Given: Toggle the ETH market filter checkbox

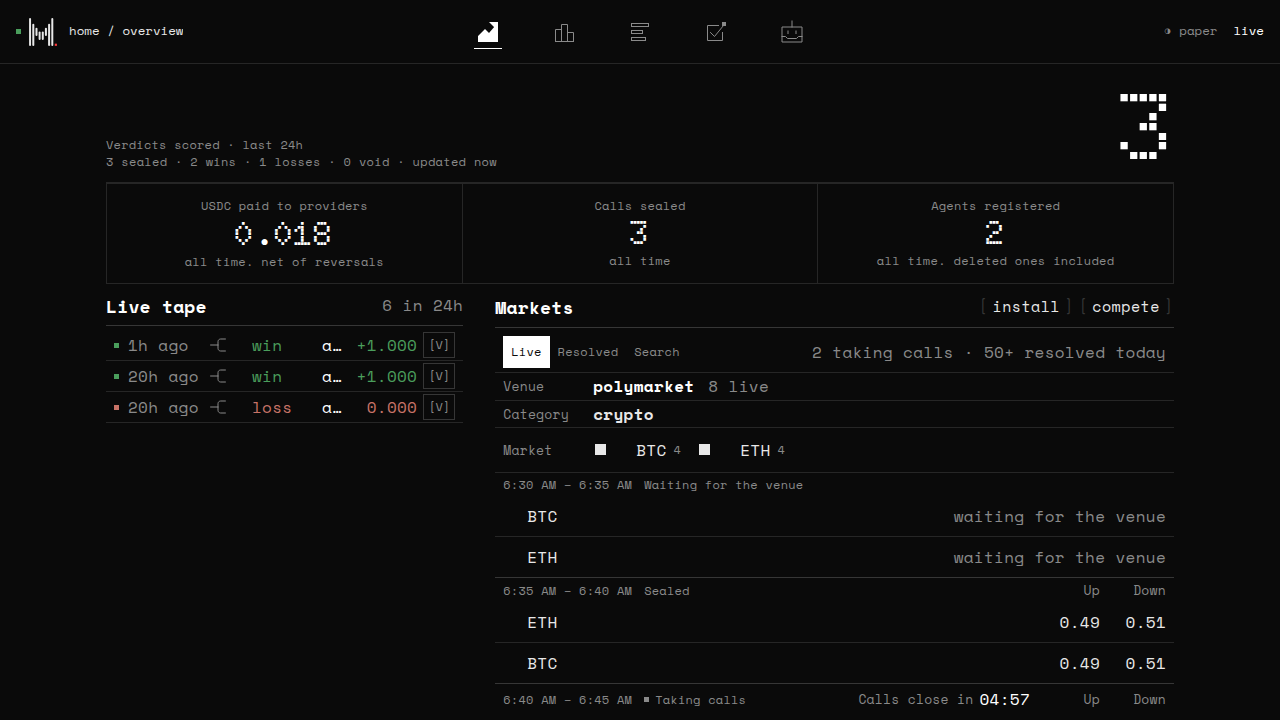Looking at the screenshot, I should click(704, 450).
